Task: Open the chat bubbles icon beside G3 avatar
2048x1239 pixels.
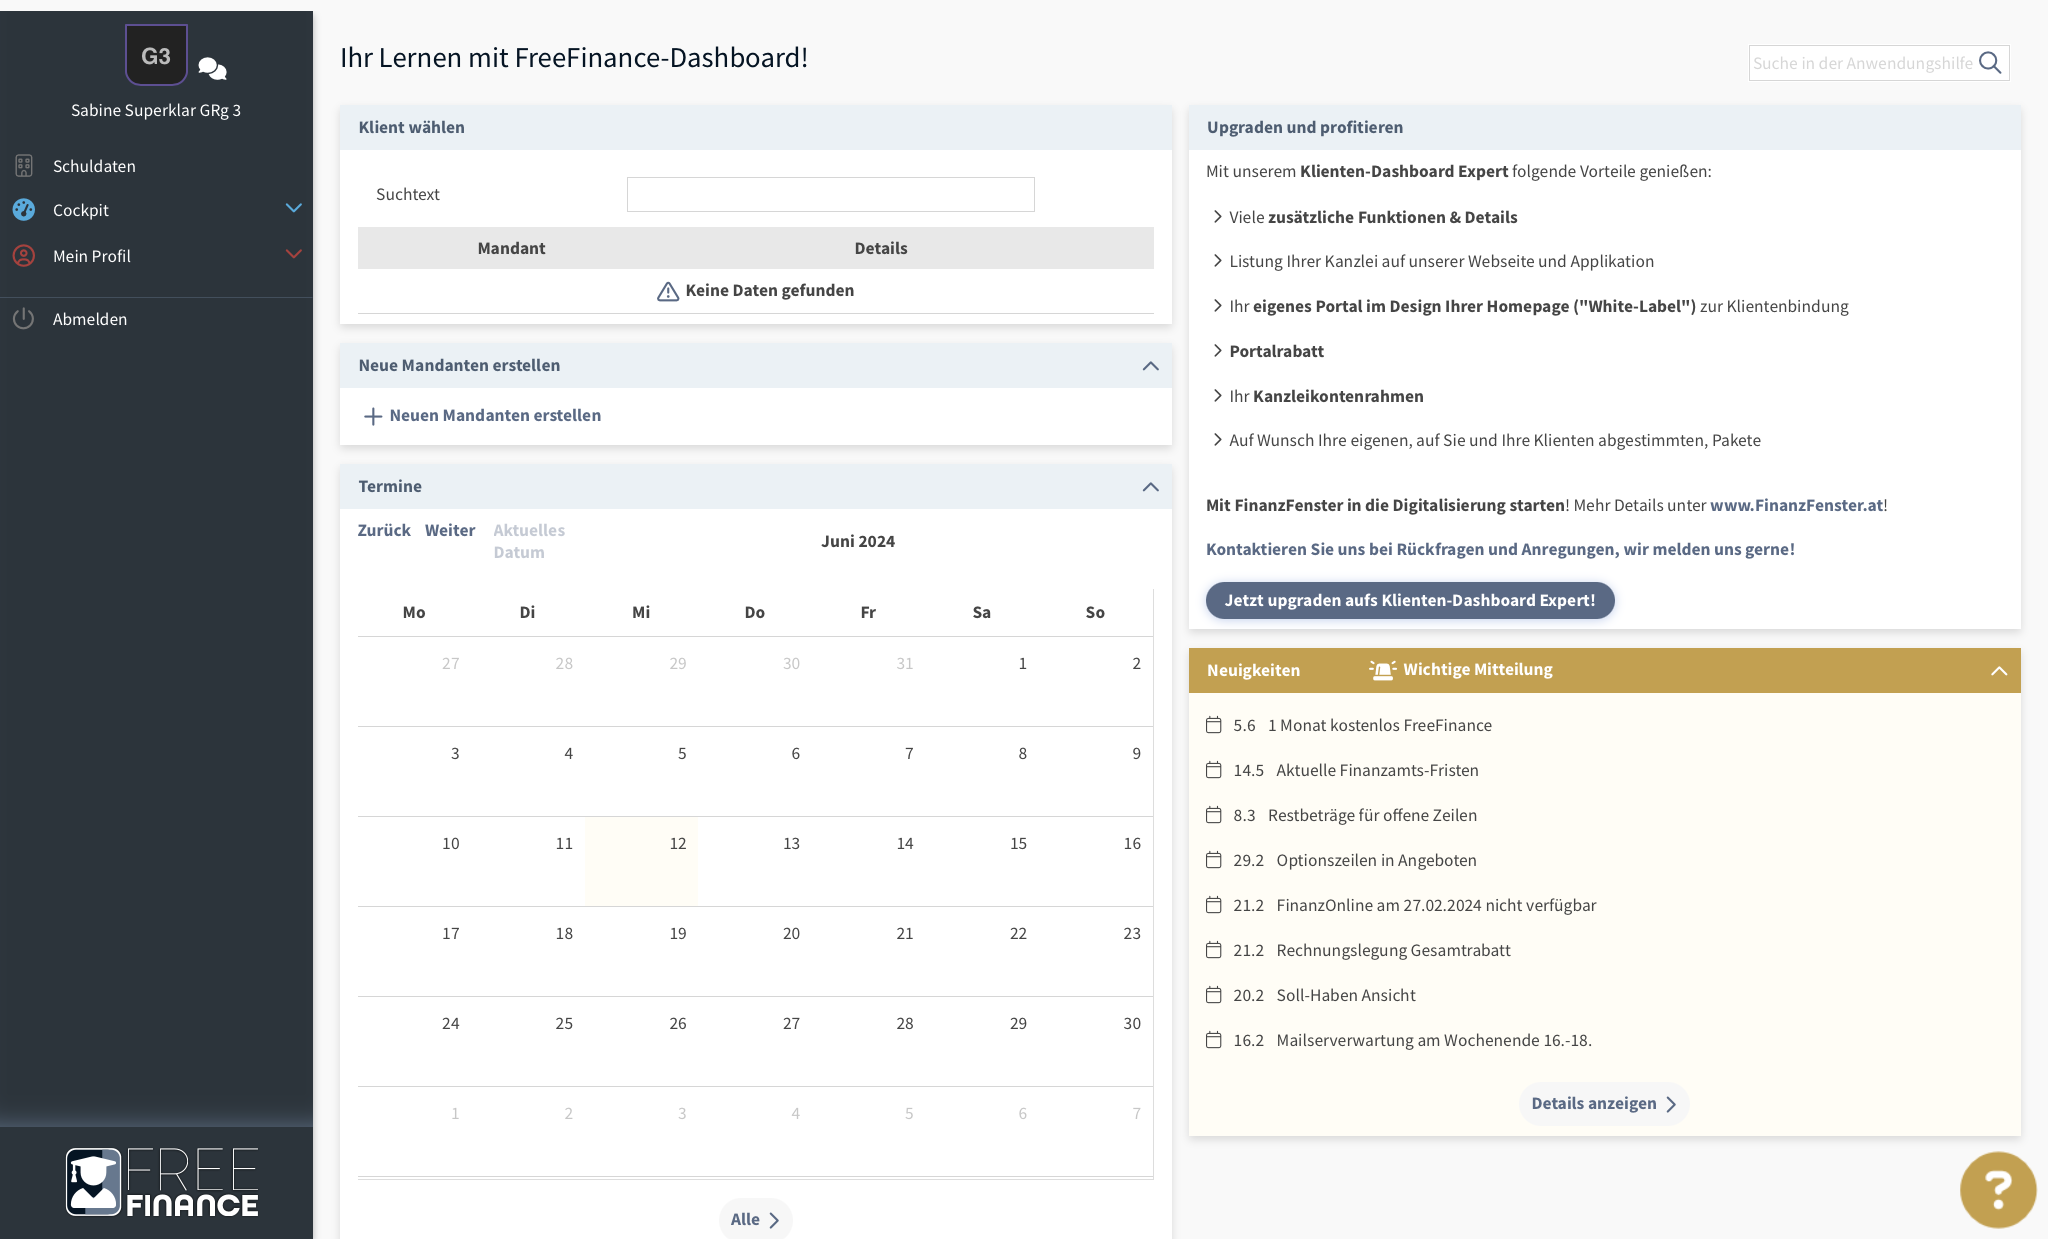Action: pyautogui.click(x=212, y=68)
